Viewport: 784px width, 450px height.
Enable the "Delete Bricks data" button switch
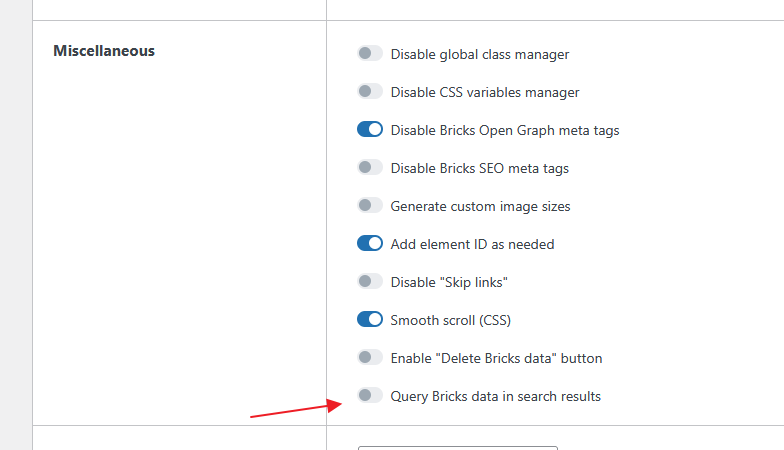pos(370,357)
